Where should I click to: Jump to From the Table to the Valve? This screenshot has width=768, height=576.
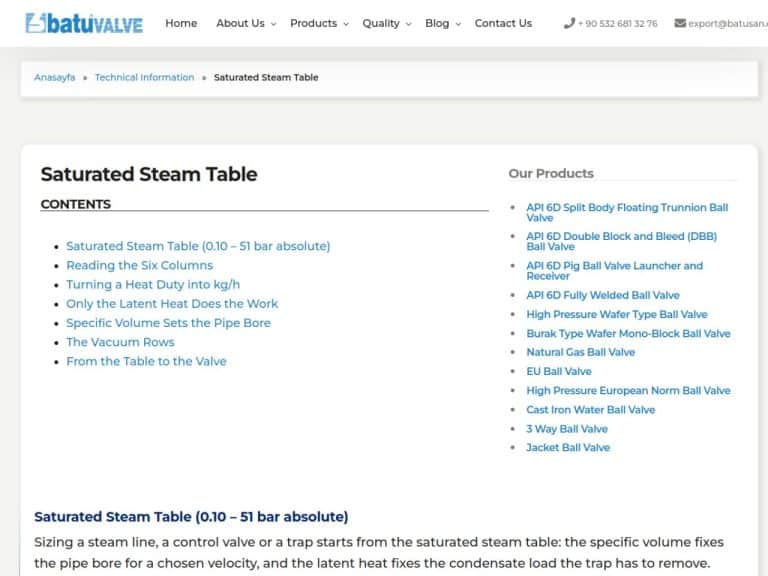coord(146,361)
